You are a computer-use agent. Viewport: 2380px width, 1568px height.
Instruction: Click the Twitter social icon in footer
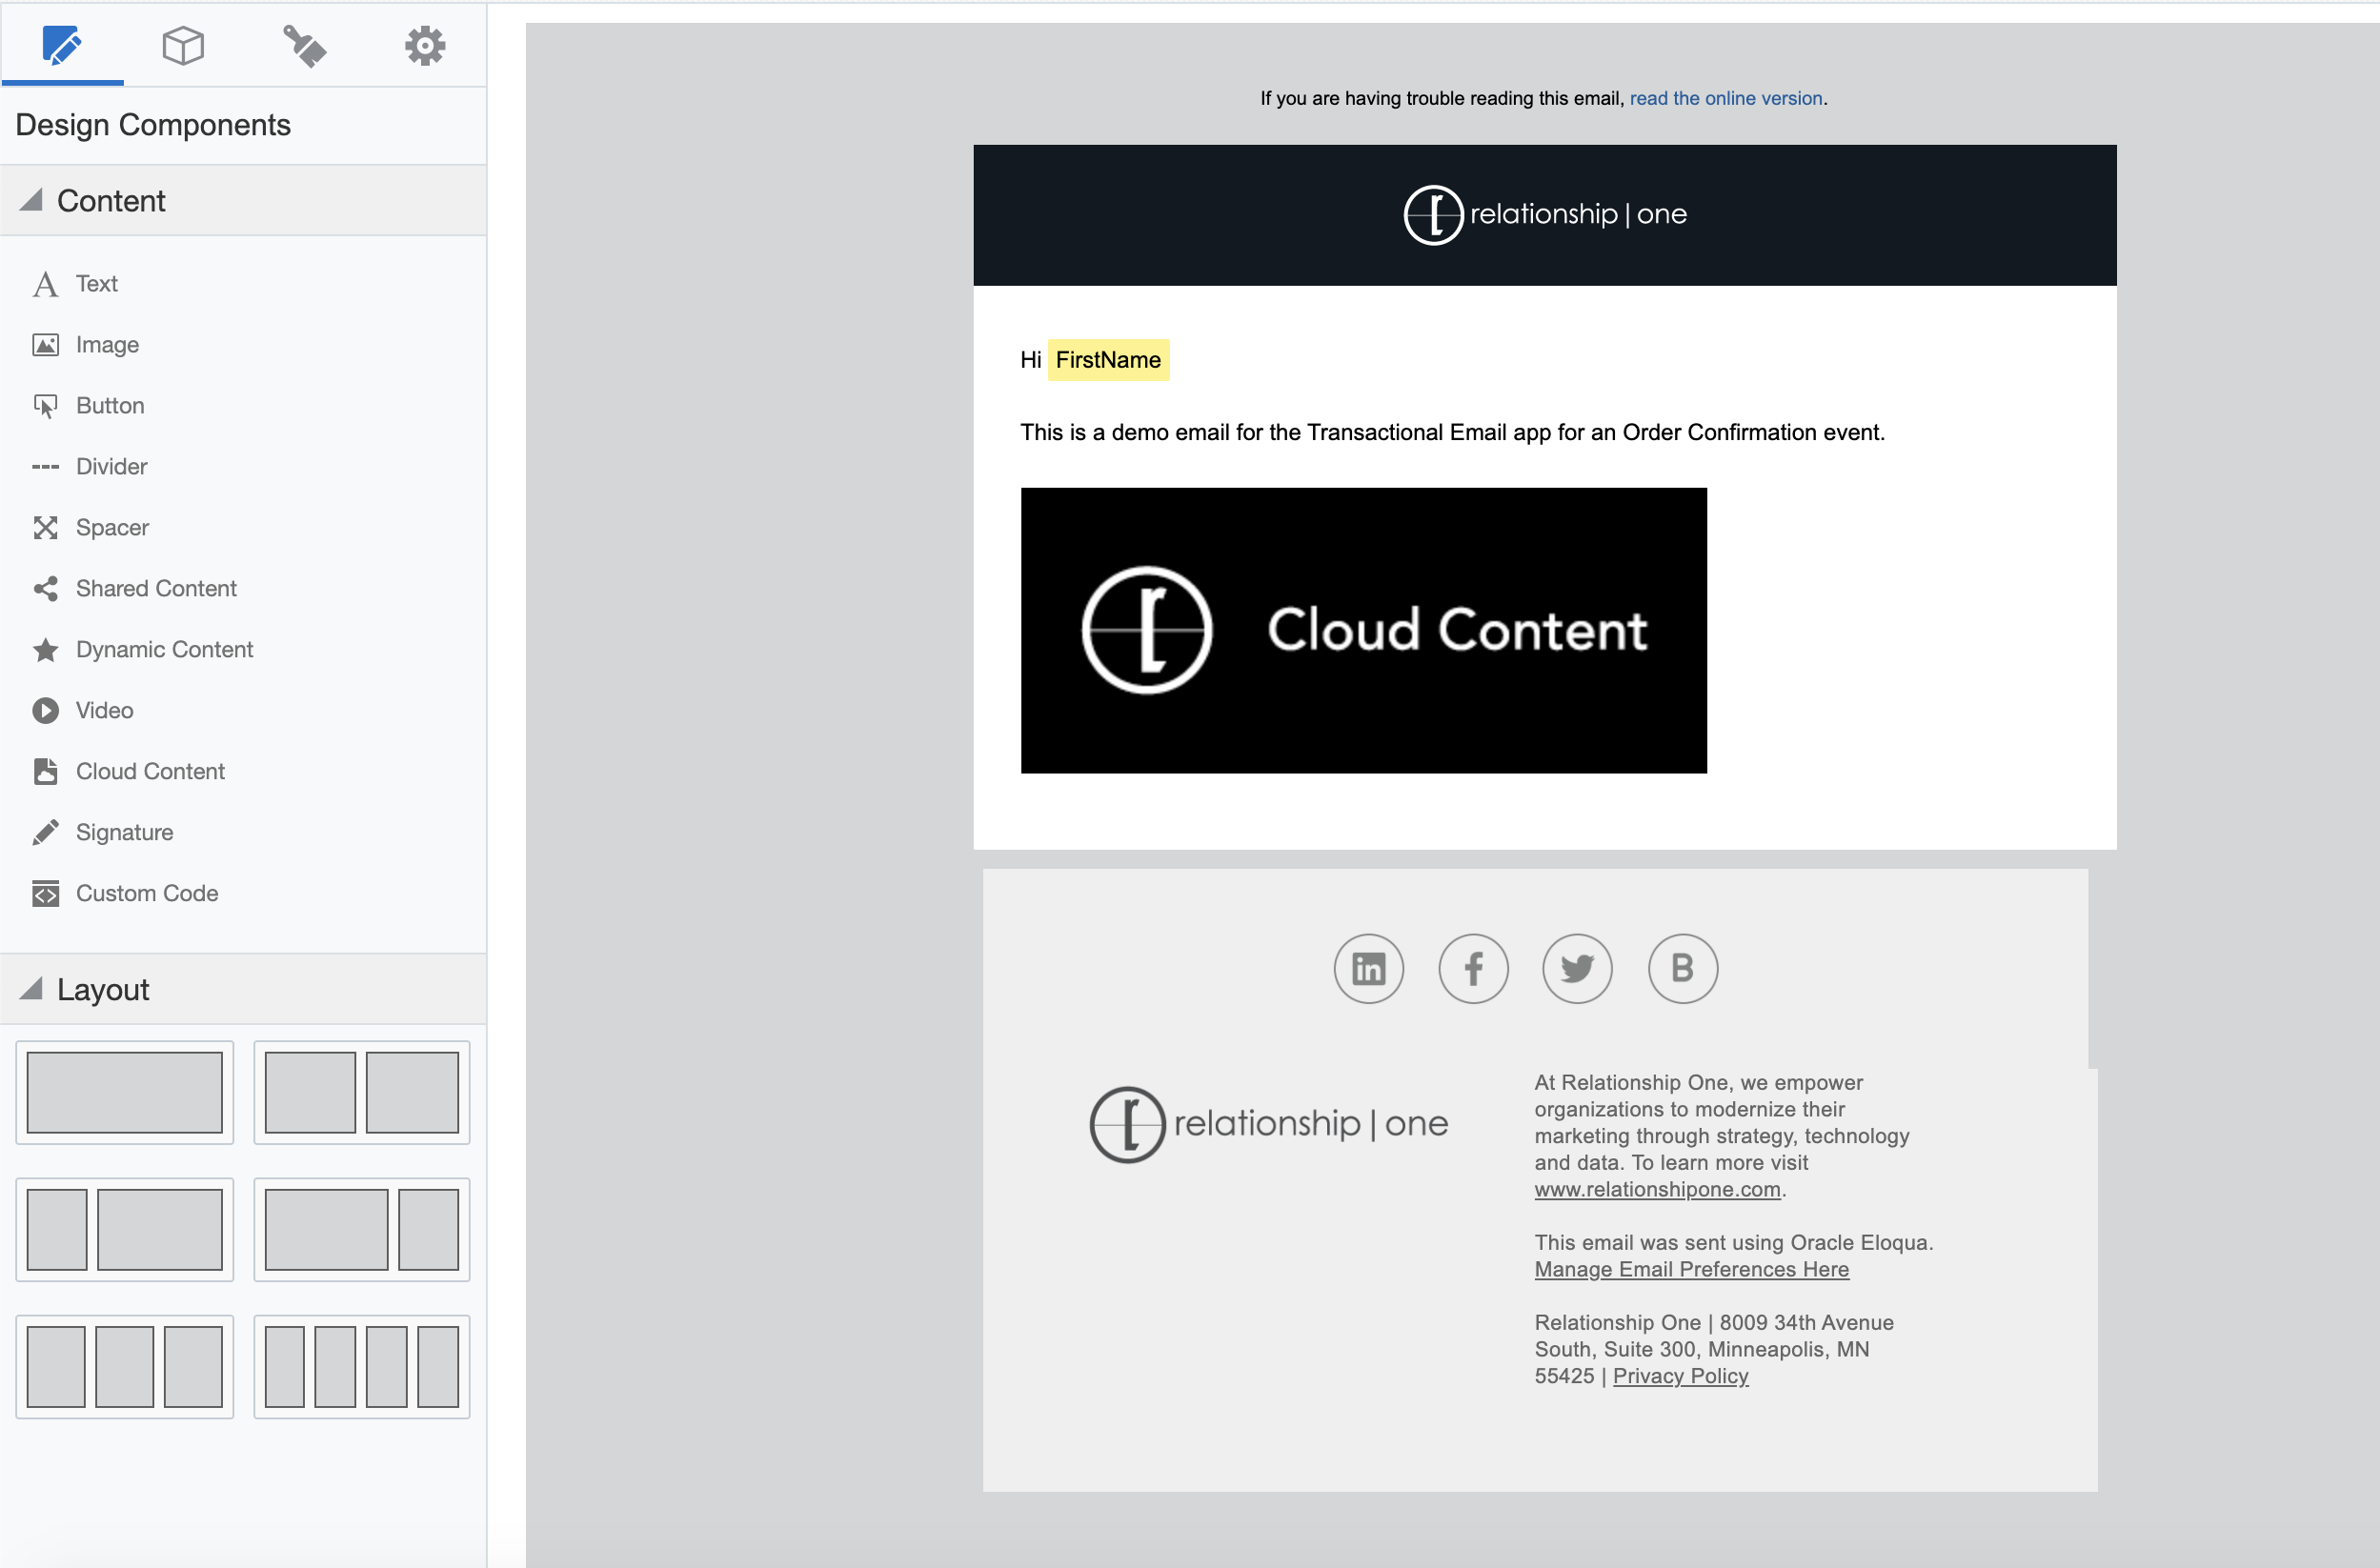(x=1578, y=968)
